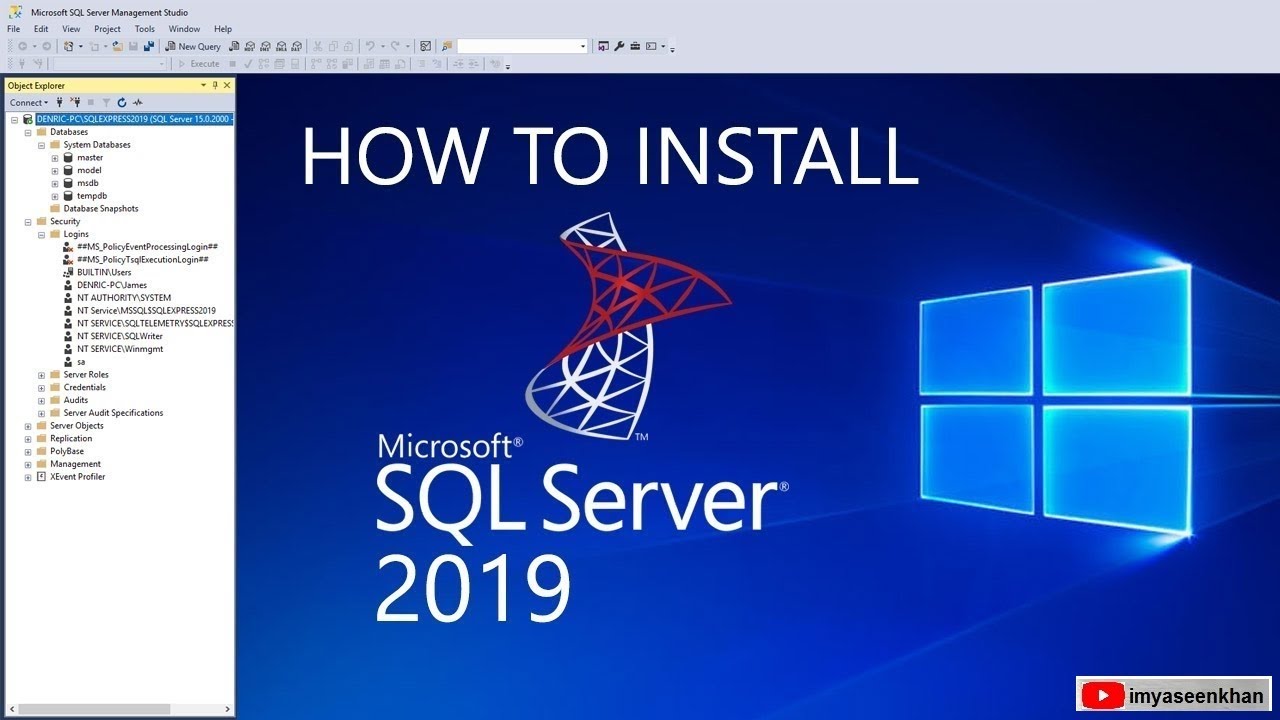The width and height of the screenshot is (1280, 720).
Task: Expand the Server Objects node
Action: 28,426
